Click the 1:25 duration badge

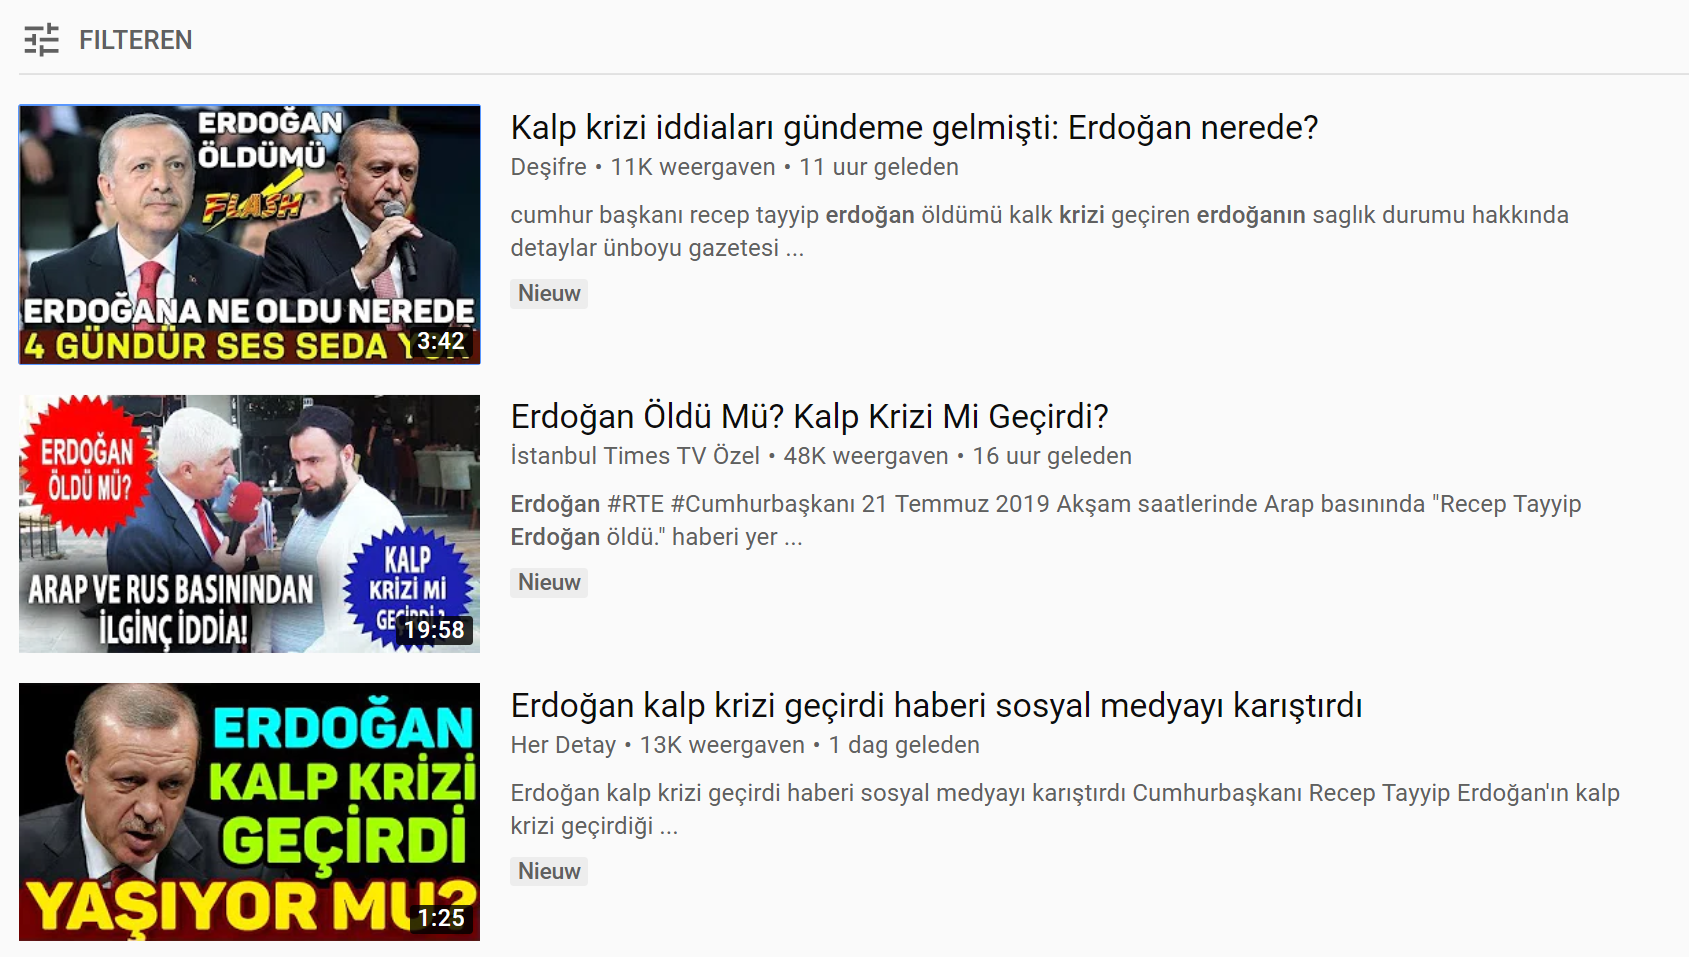(x=441, y=918)
